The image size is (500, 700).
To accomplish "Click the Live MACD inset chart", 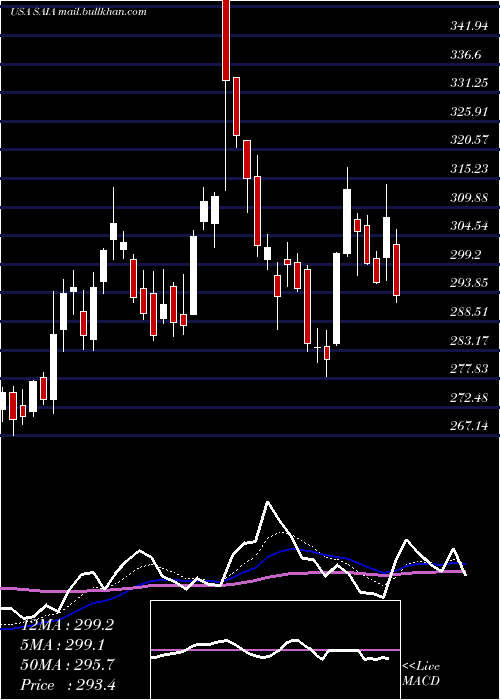I will pyautogui.click(x=275, y=650).
